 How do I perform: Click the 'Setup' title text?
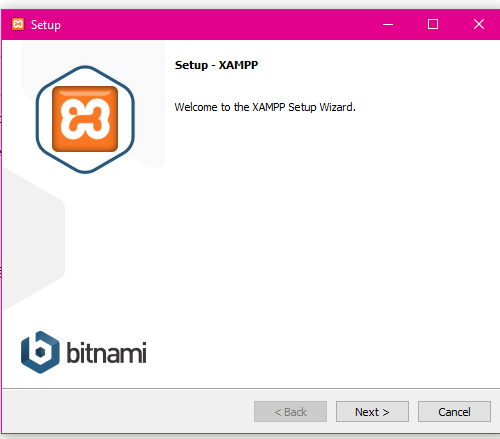click(46, 25)
